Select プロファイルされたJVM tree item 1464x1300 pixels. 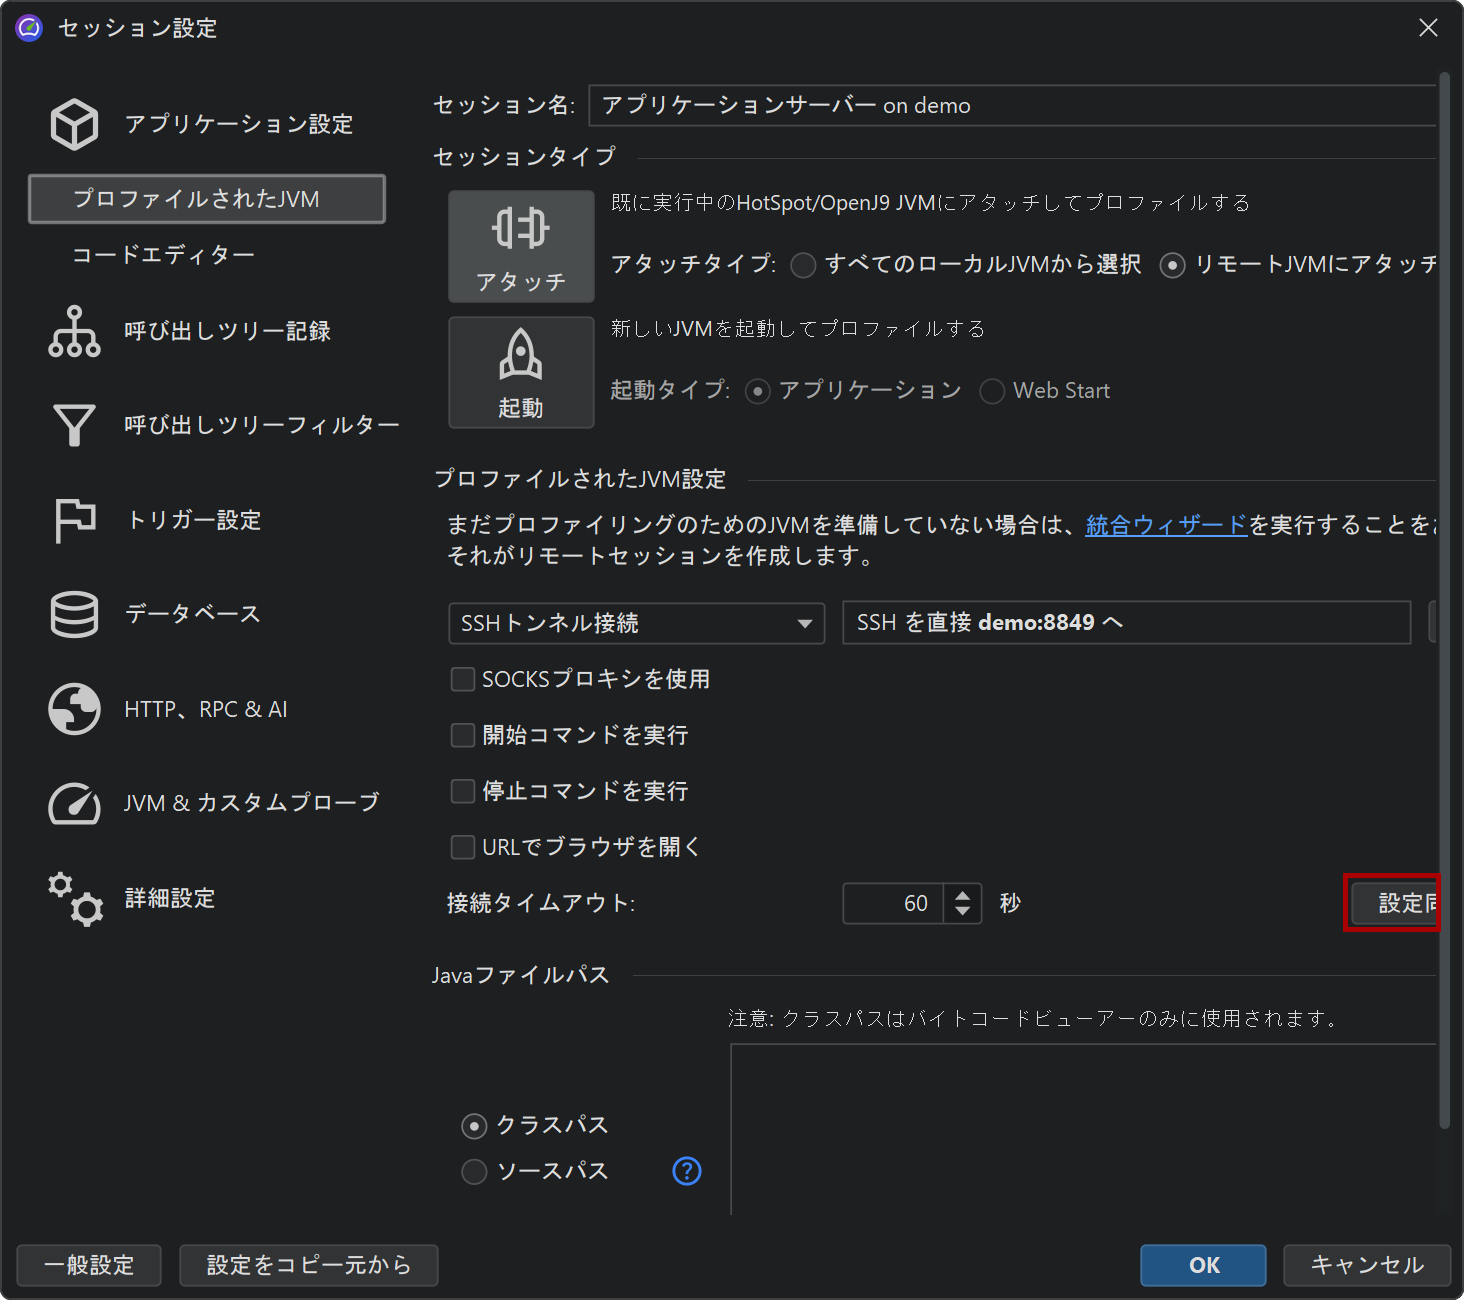pos(207,199)
